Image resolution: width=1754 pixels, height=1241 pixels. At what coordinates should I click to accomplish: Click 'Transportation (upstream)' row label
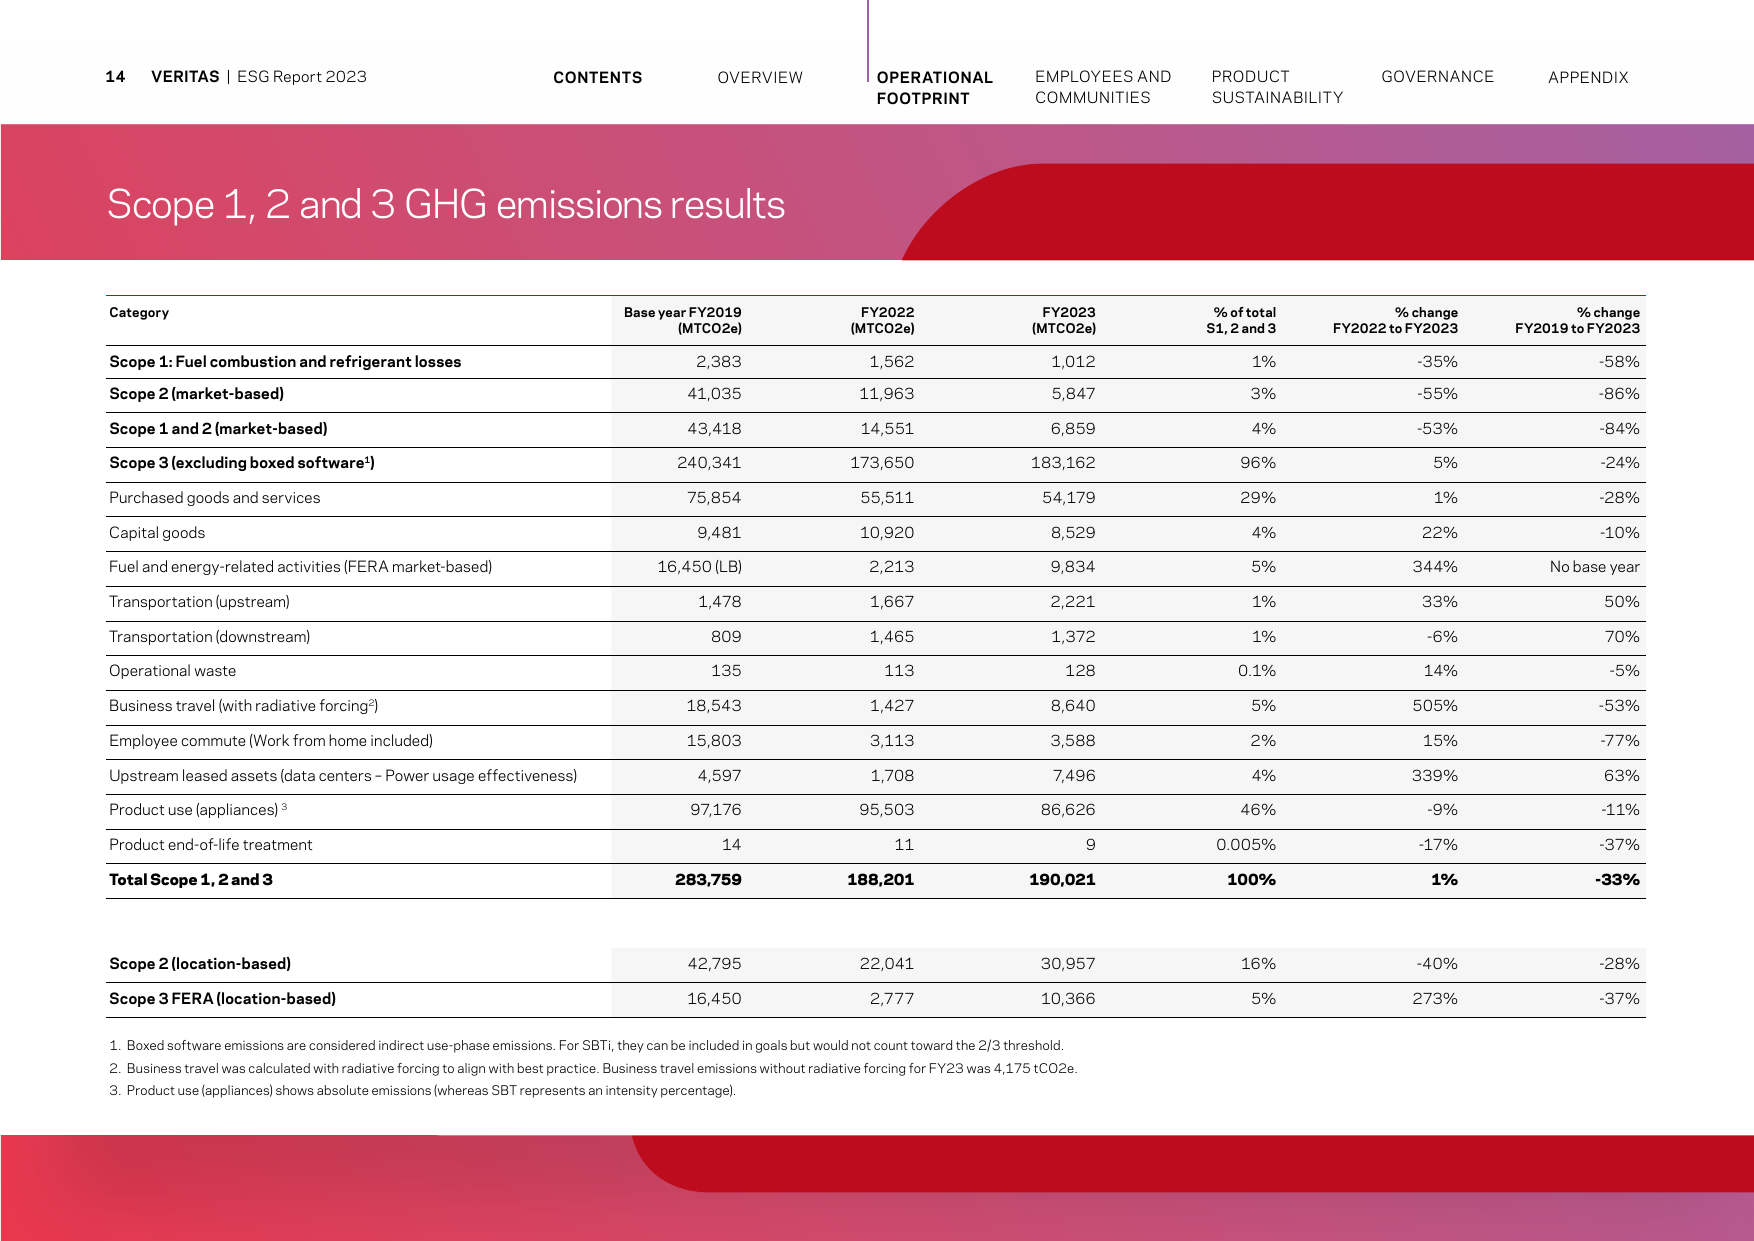click(x=199, y=602)
